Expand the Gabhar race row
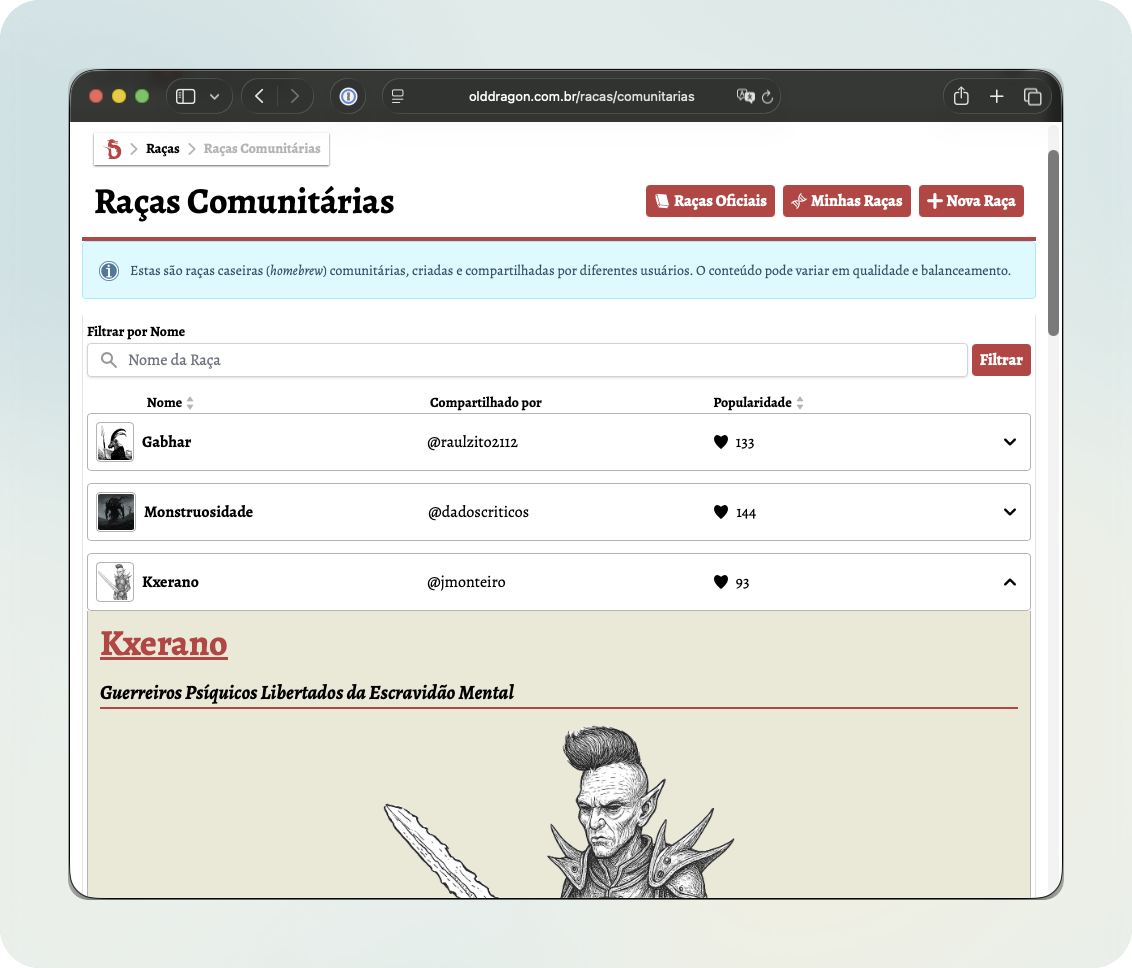 (x=1009, y=441)
